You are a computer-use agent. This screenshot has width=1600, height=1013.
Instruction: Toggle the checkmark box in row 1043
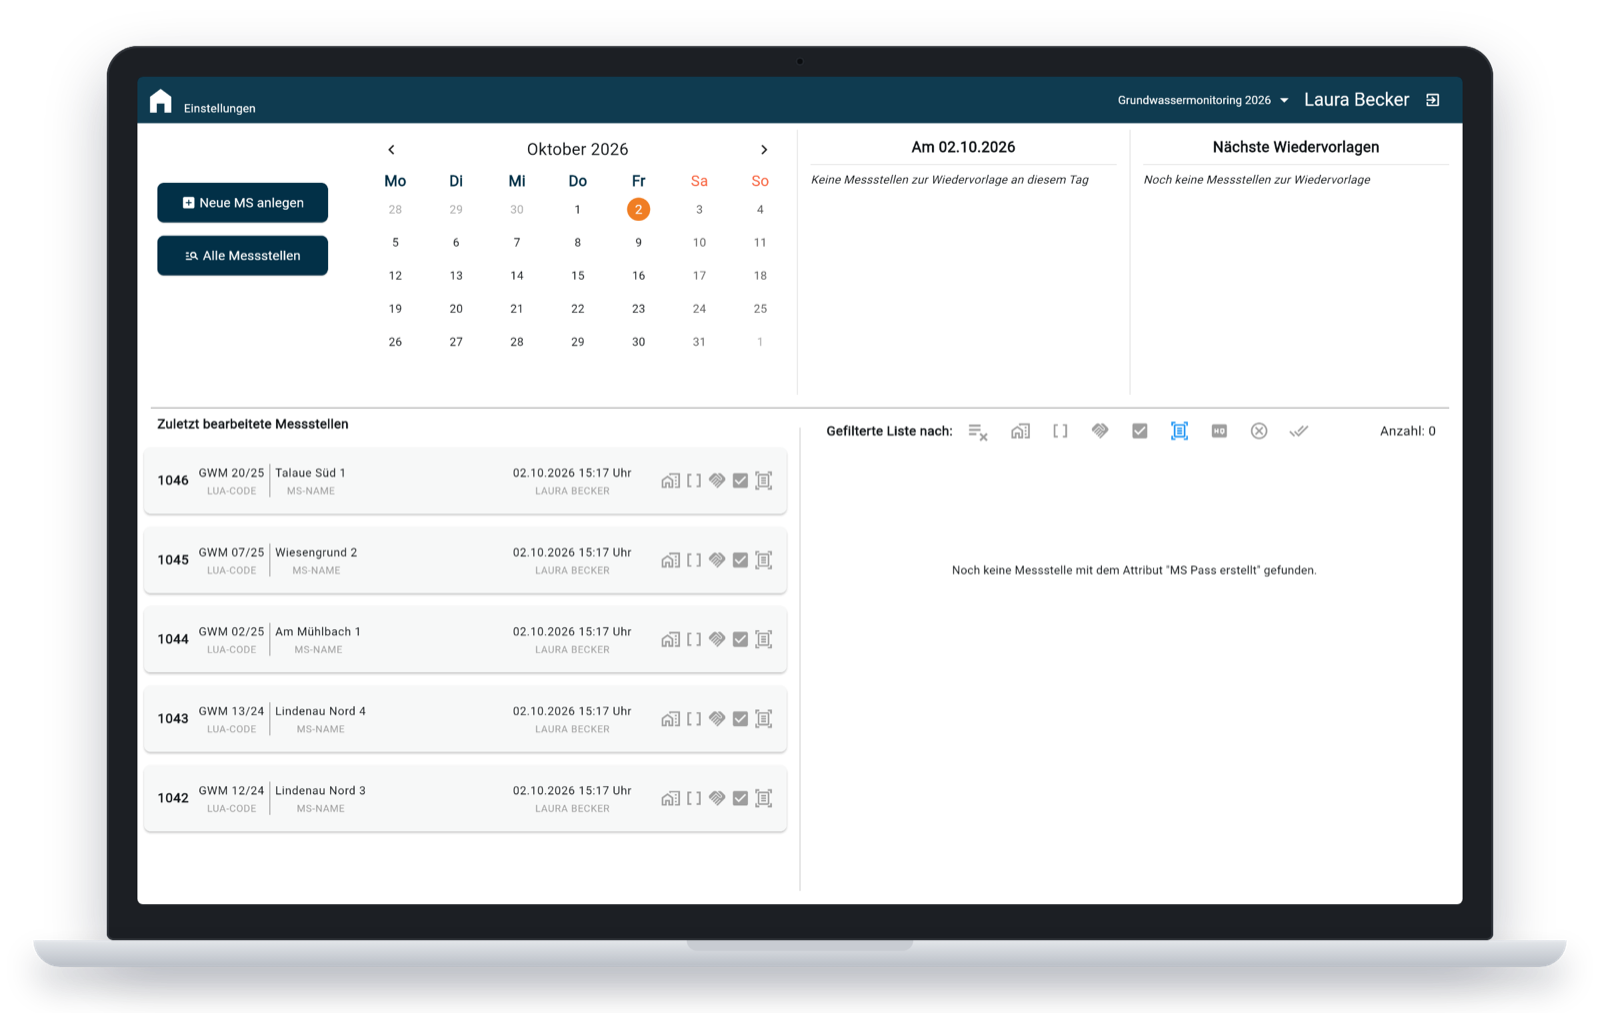pyautogui.click(x=740, y=719)
